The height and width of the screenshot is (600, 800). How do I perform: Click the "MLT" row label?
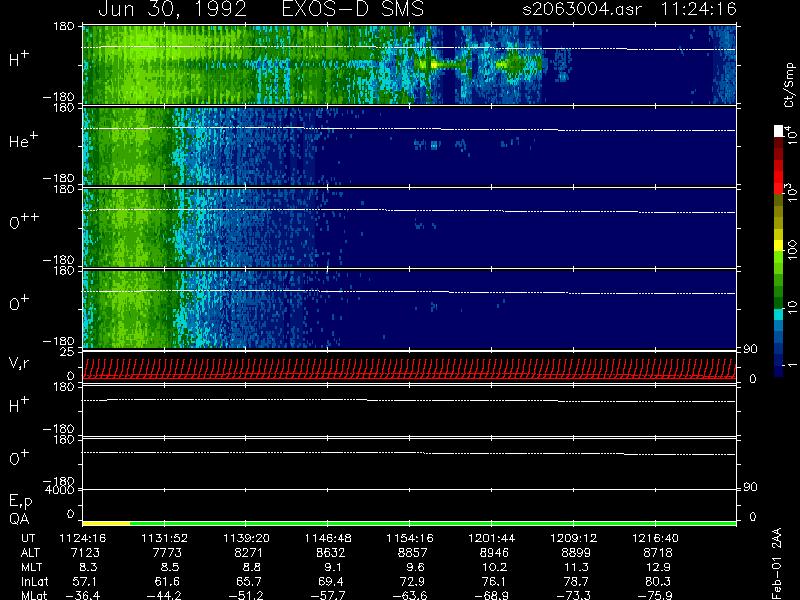[x=32, y=567]
